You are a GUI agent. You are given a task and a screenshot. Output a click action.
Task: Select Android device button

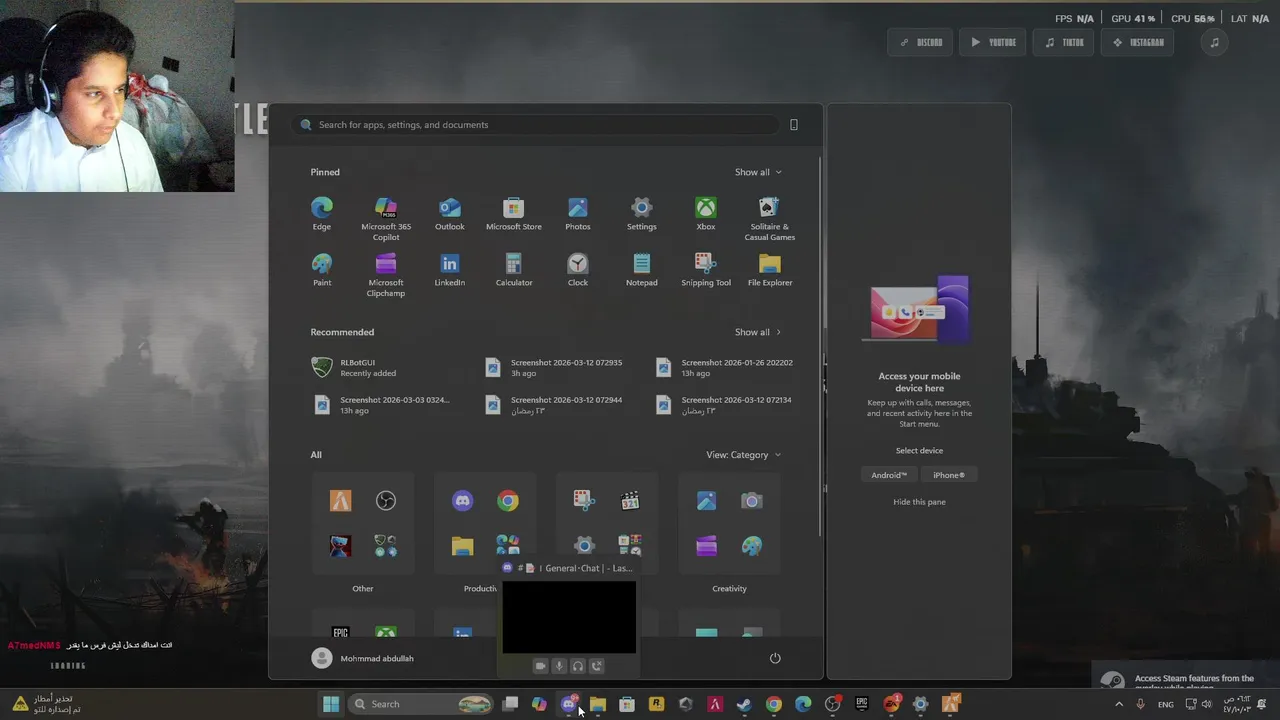889,475
